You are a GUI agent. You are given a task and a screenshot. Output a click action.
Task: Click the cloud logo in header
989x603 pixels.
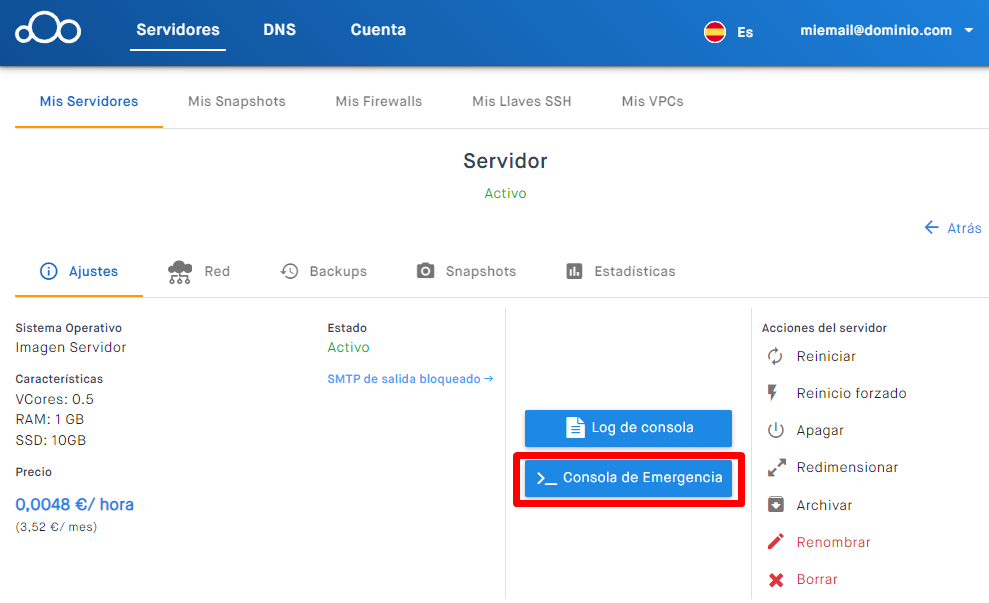(x=48, y=29)
